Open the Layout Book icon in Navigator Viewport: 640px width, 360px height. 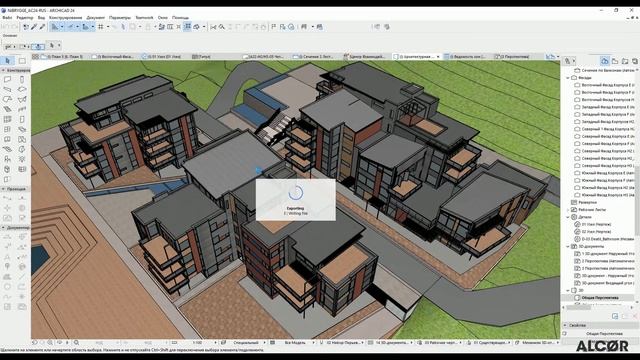625,61
